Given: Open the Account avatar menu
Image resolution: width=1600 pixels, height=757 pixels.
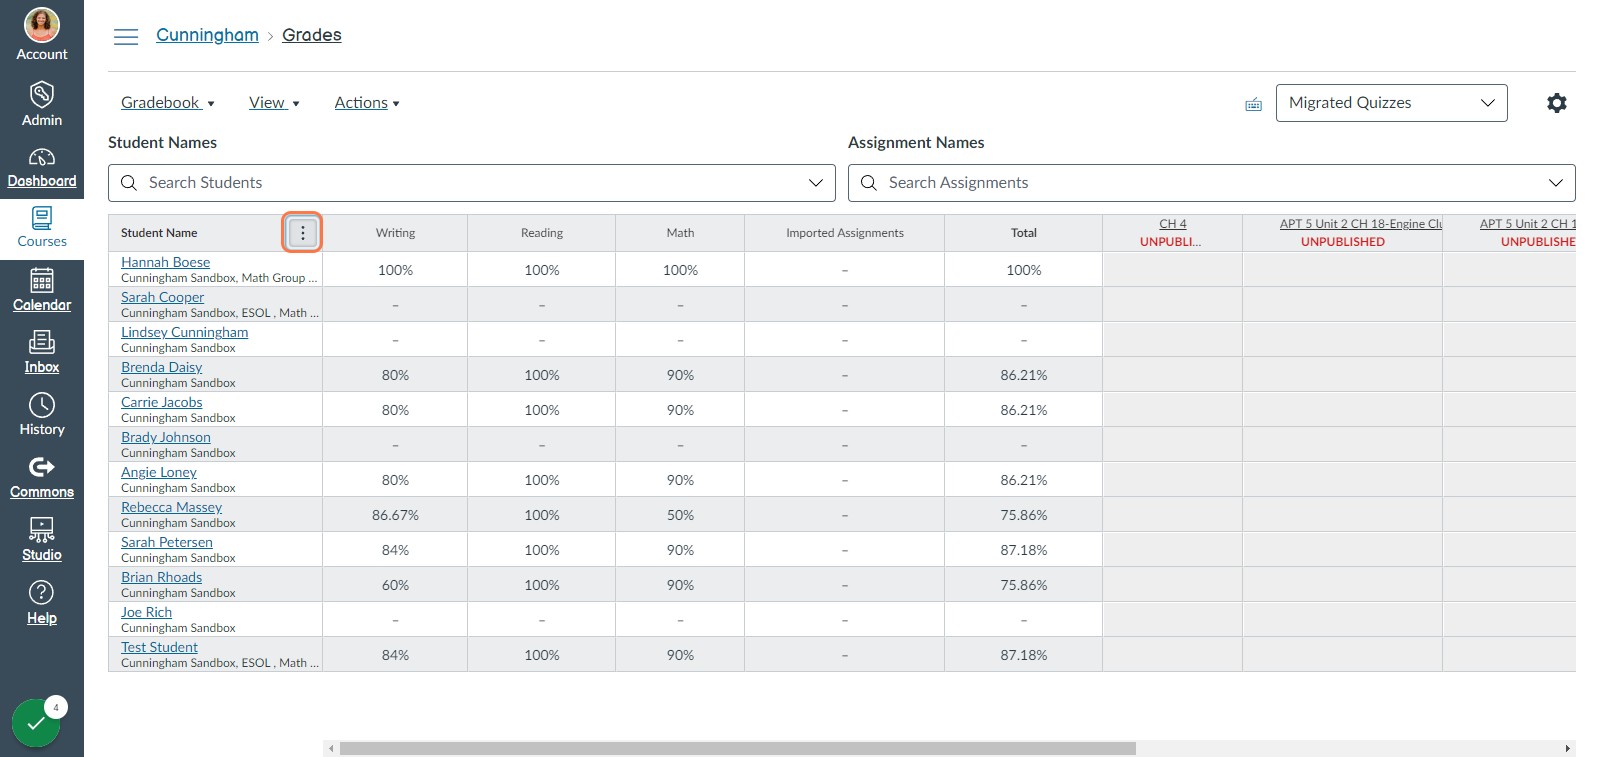Looking at the screenshot, I should tap(42, 25).
